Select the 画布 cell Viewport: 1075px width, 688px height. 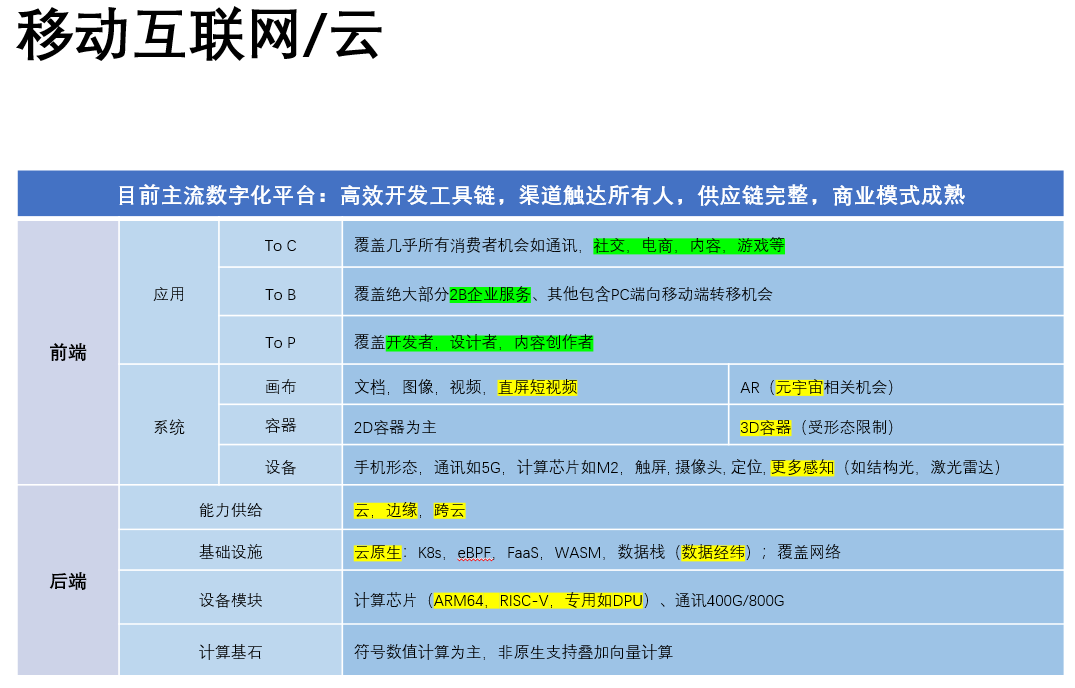[280, 387]
